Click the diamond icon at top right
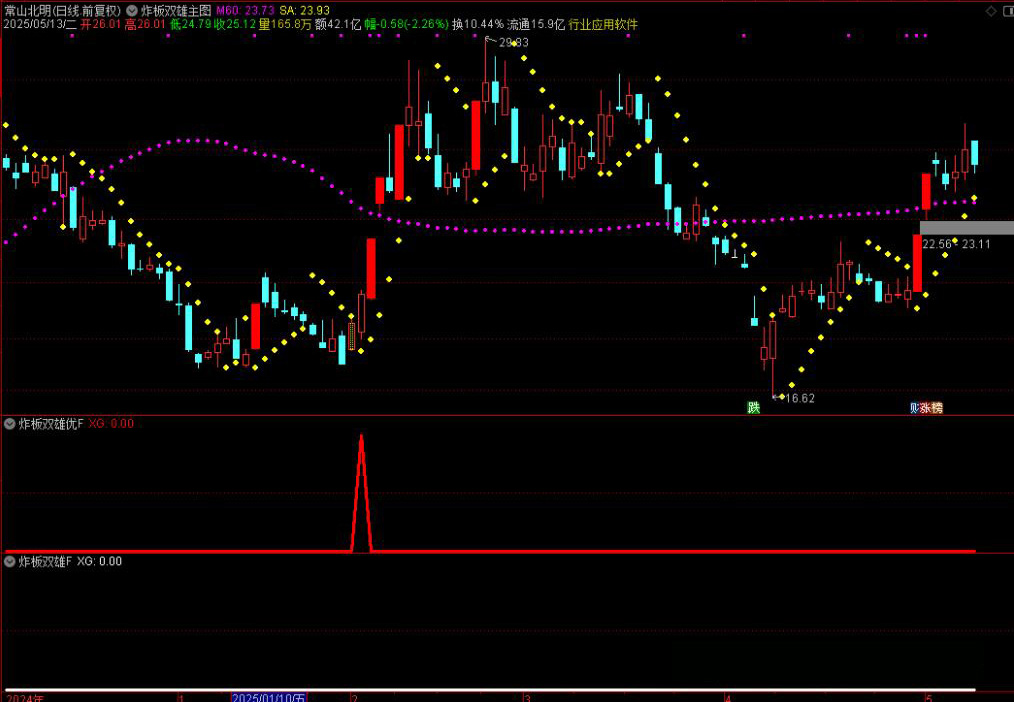 point(991,11)
